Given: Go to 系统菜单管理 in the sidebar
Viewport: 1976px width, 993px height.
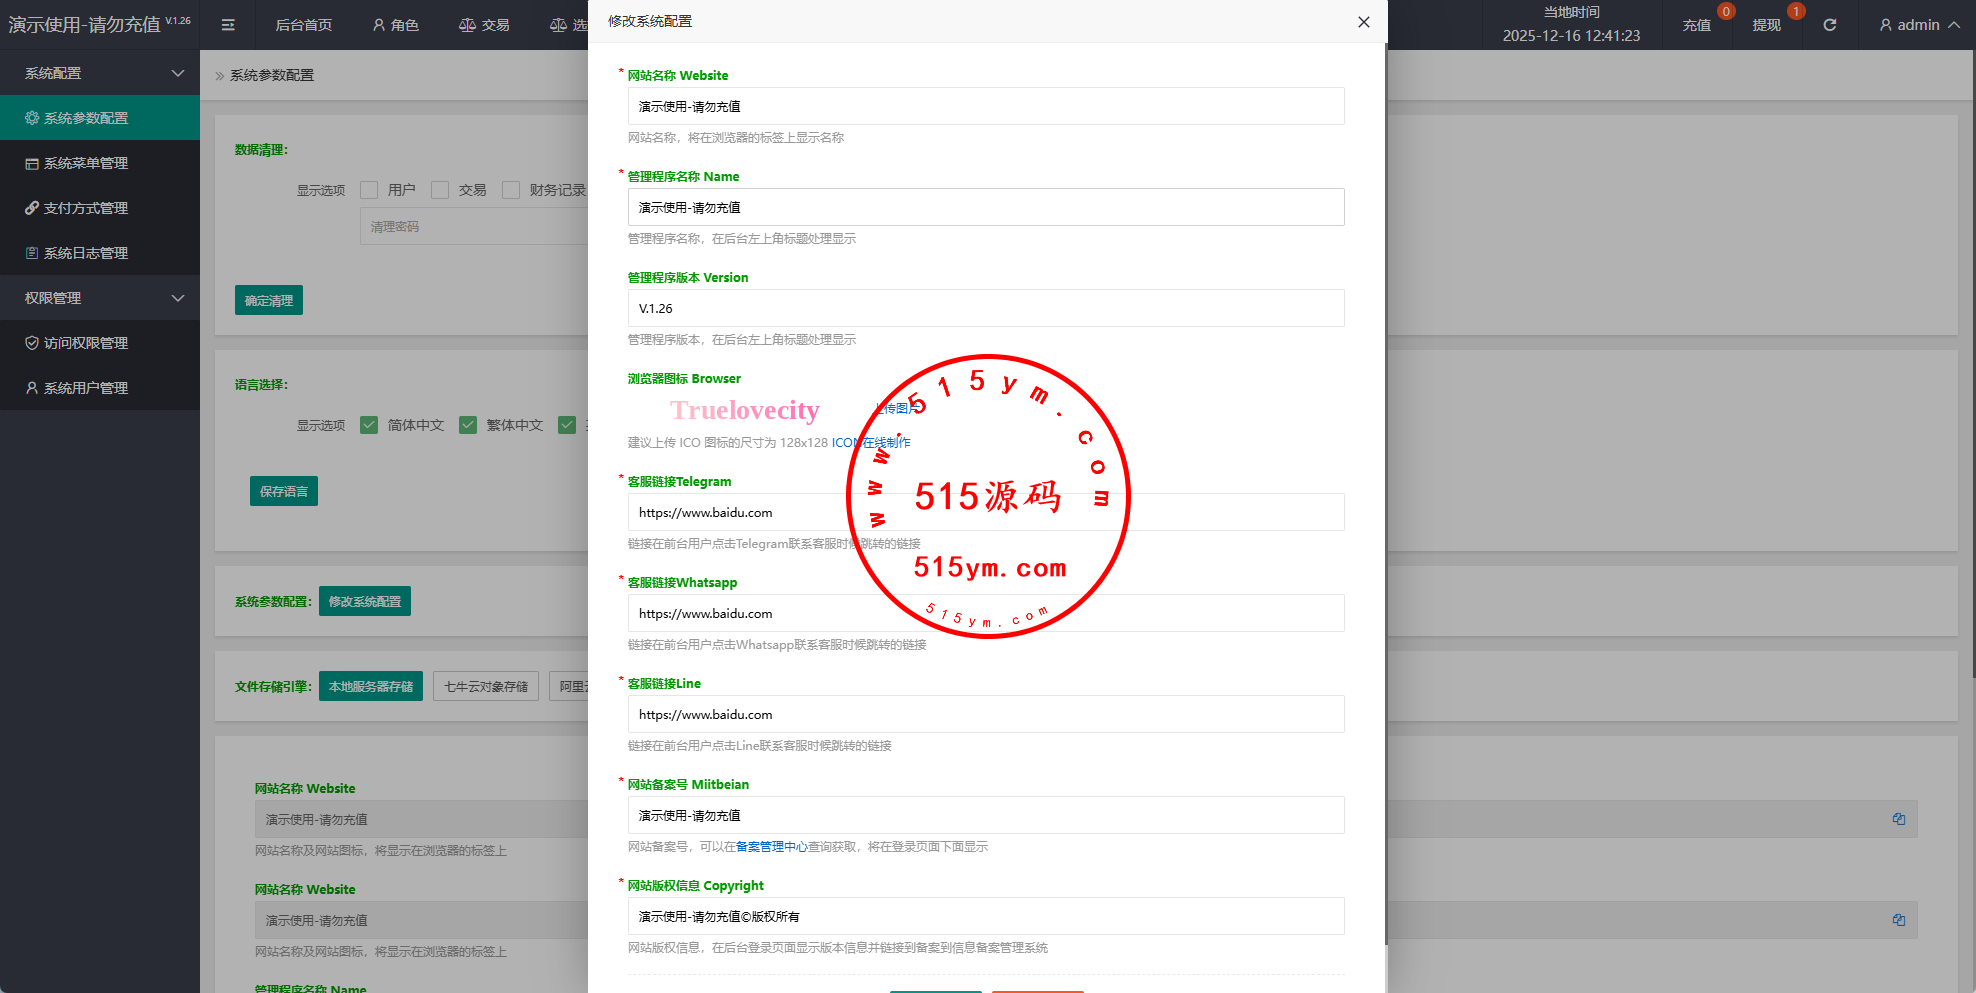Looking at the screenshot, I should [100, 163].
